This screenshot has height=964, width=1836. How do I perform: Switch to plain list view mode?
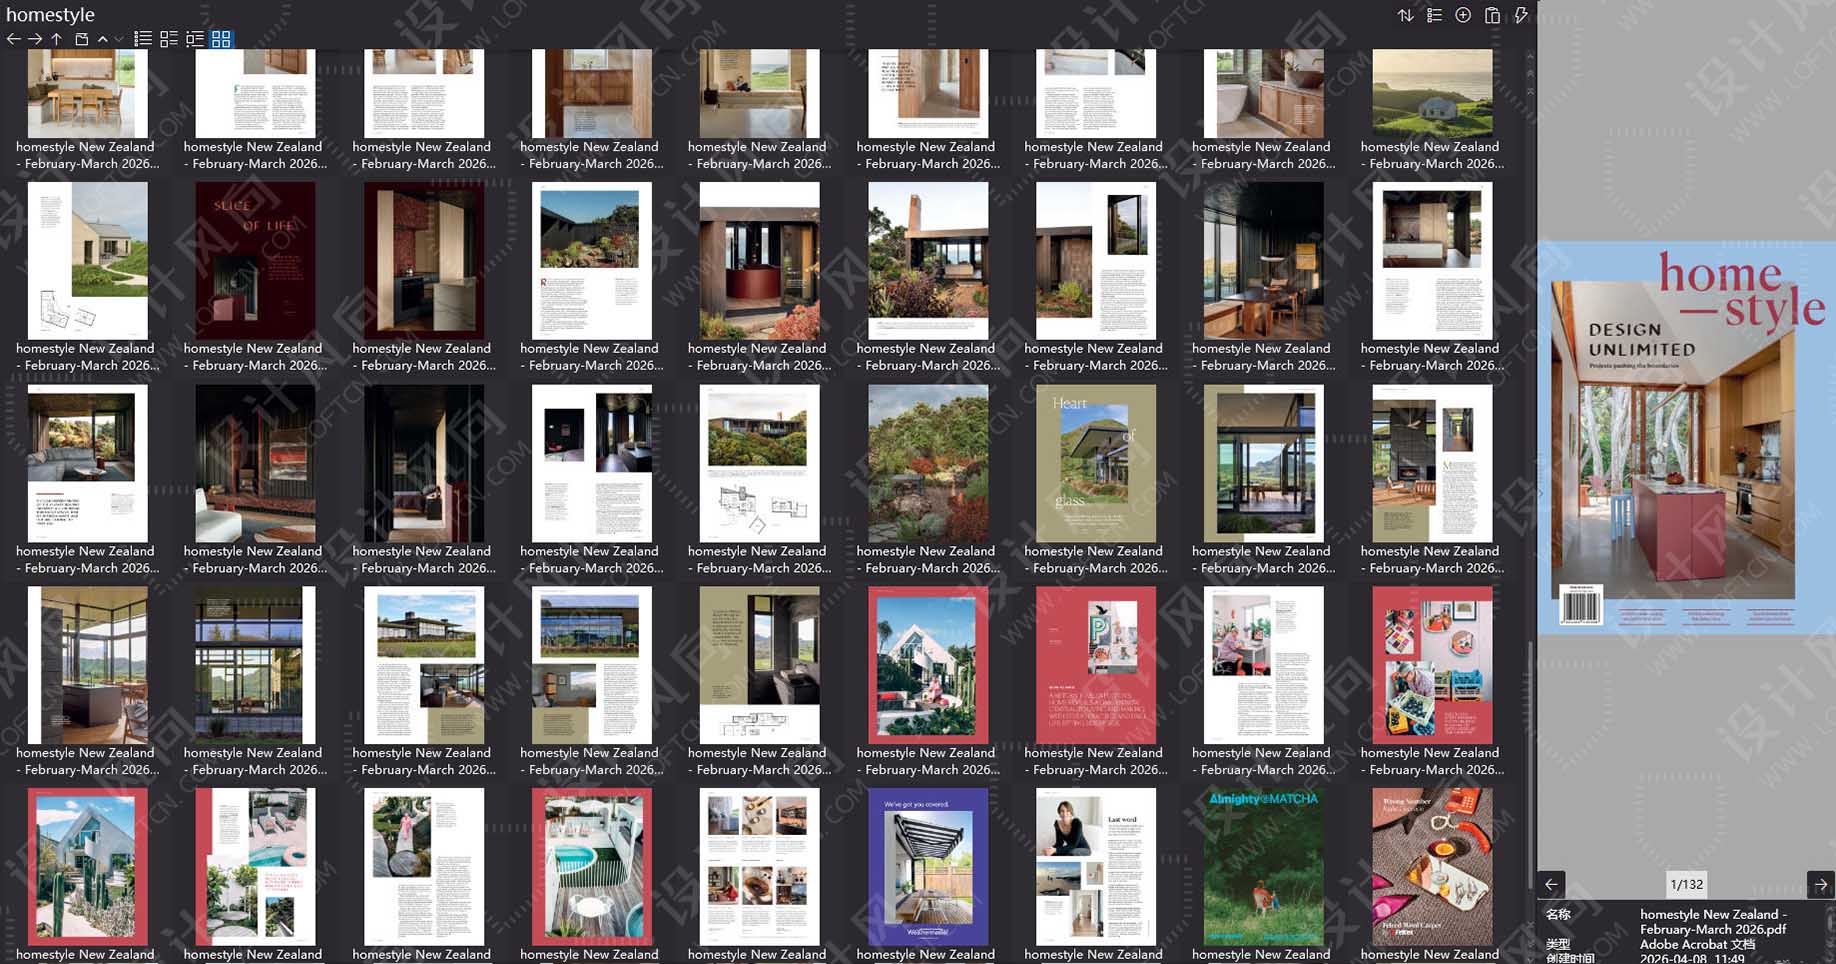(x=143, y=39)
